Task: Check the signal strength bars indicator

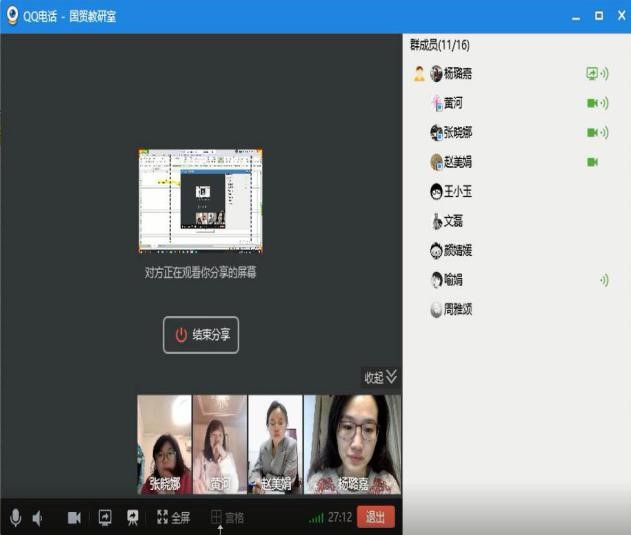Action: [316, 518]
